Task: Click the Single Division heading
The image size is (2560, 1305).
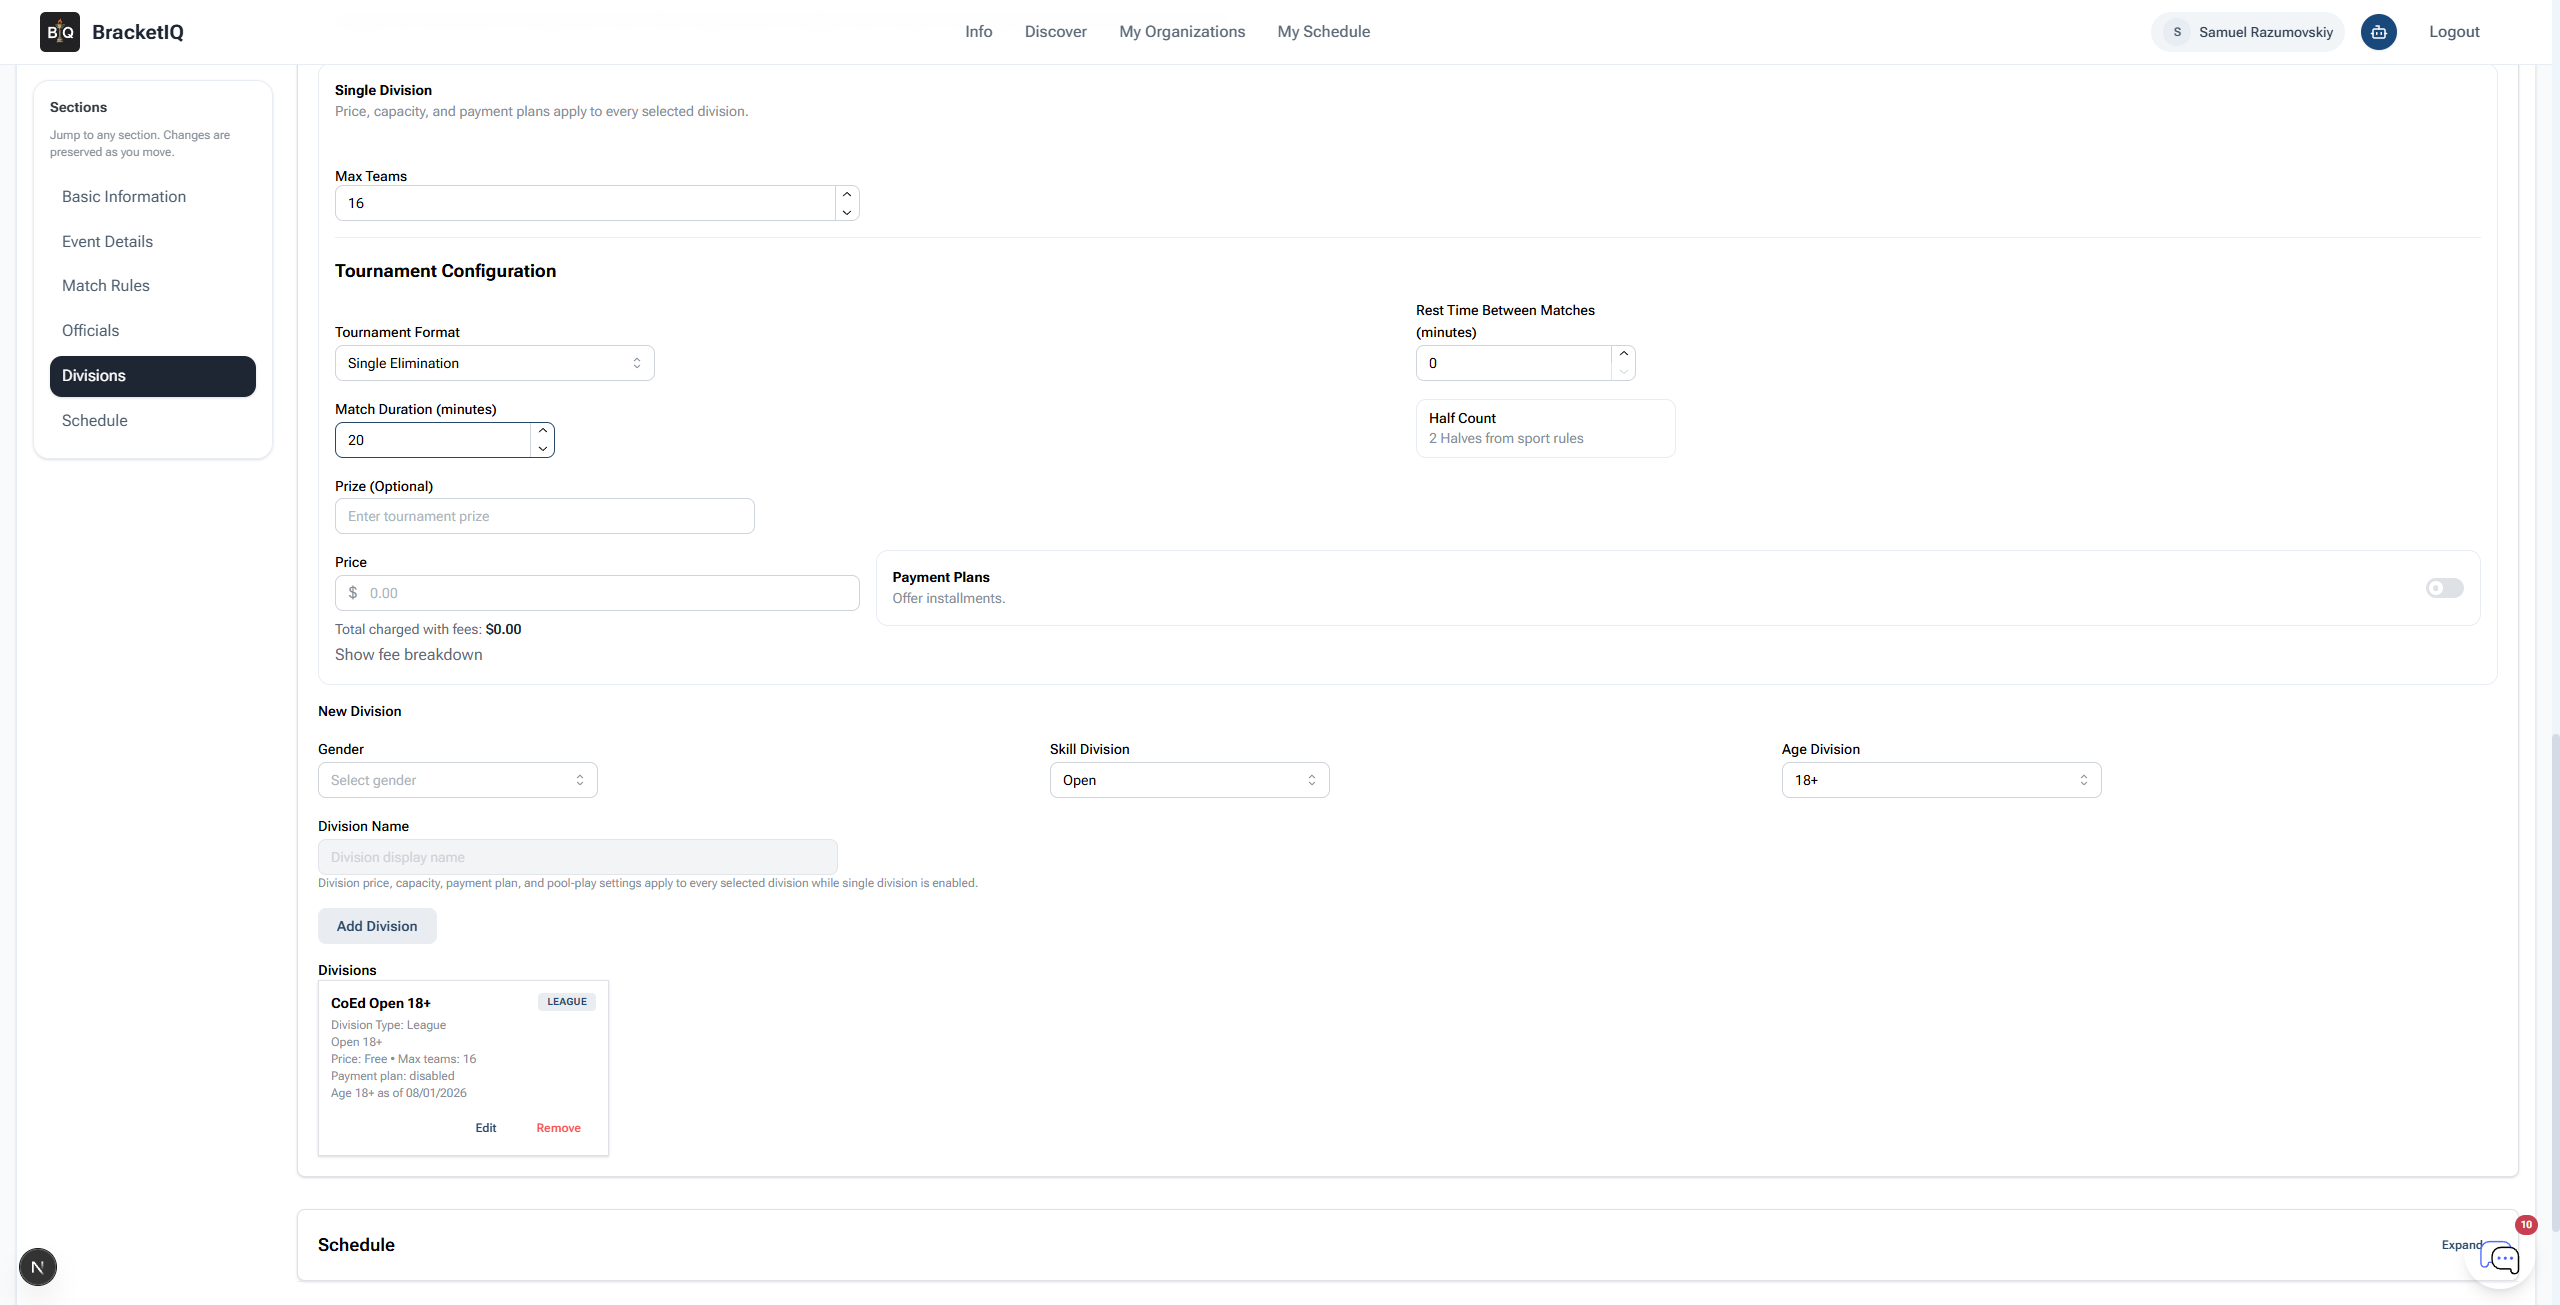Action: coord(383,90)
